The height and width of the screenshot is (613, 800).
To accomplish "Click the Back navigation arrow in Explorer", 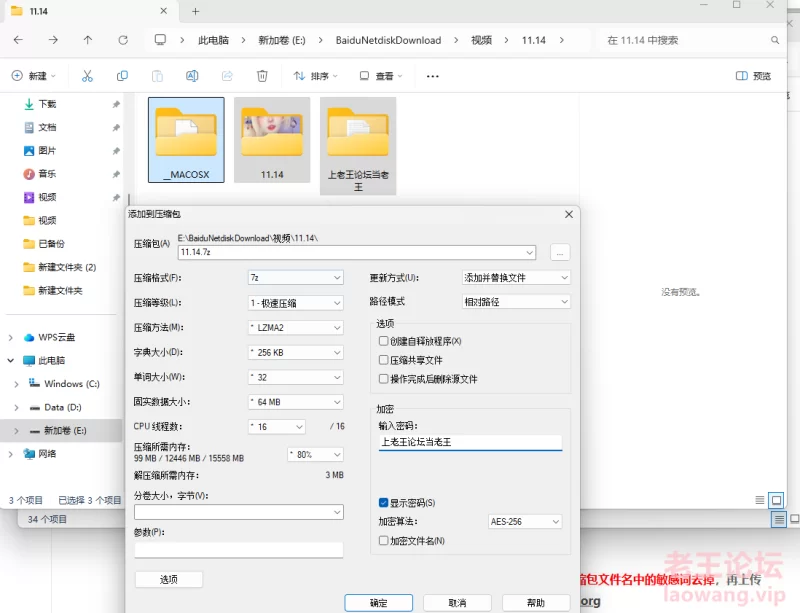I will pos(18,40).
